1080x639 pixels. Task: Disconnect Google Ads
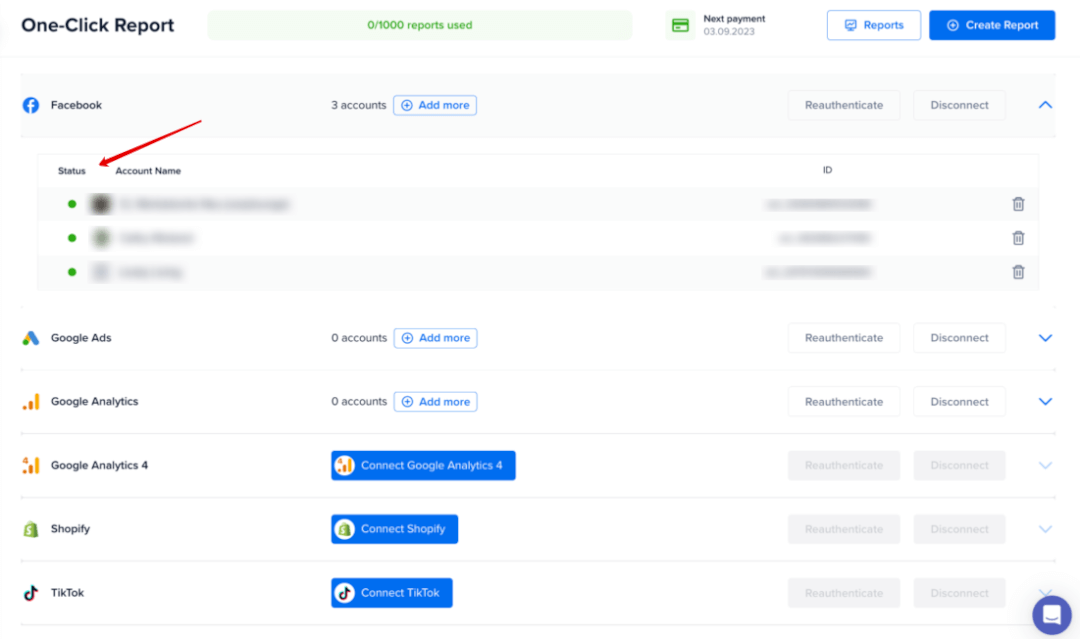(959, 338)
